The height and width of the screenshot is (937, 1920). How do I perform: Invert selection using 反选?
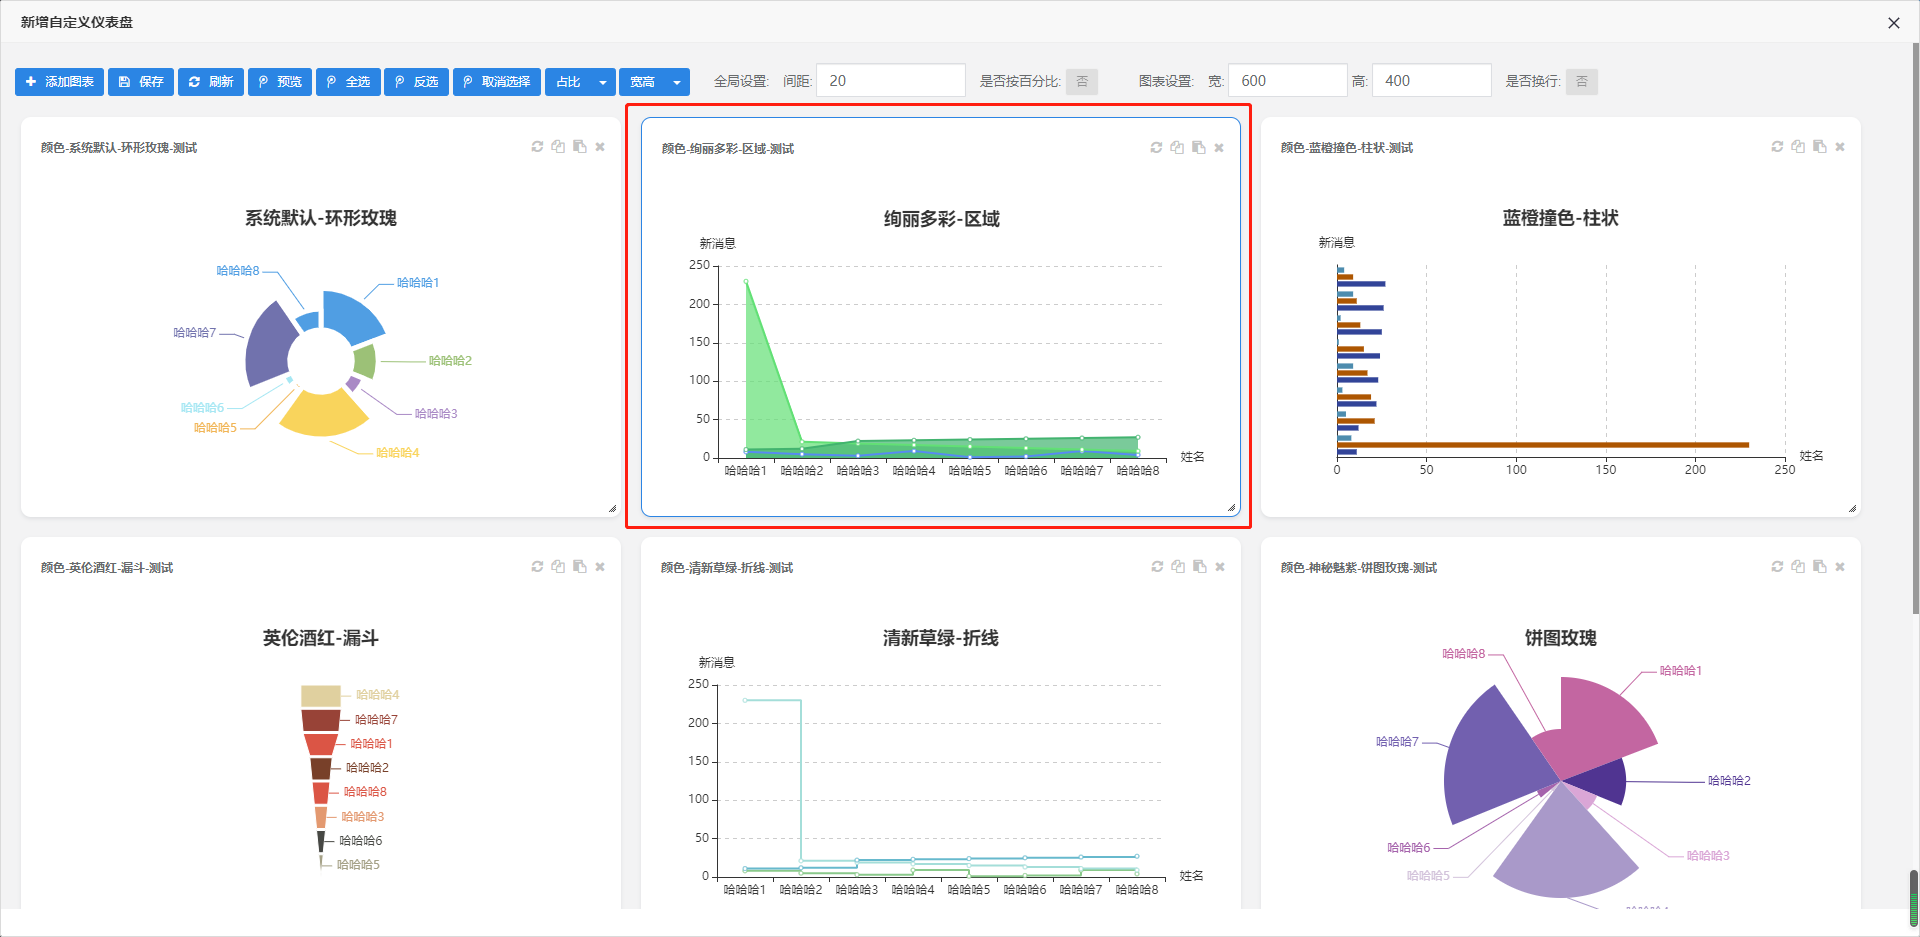[x=416, y=82]
